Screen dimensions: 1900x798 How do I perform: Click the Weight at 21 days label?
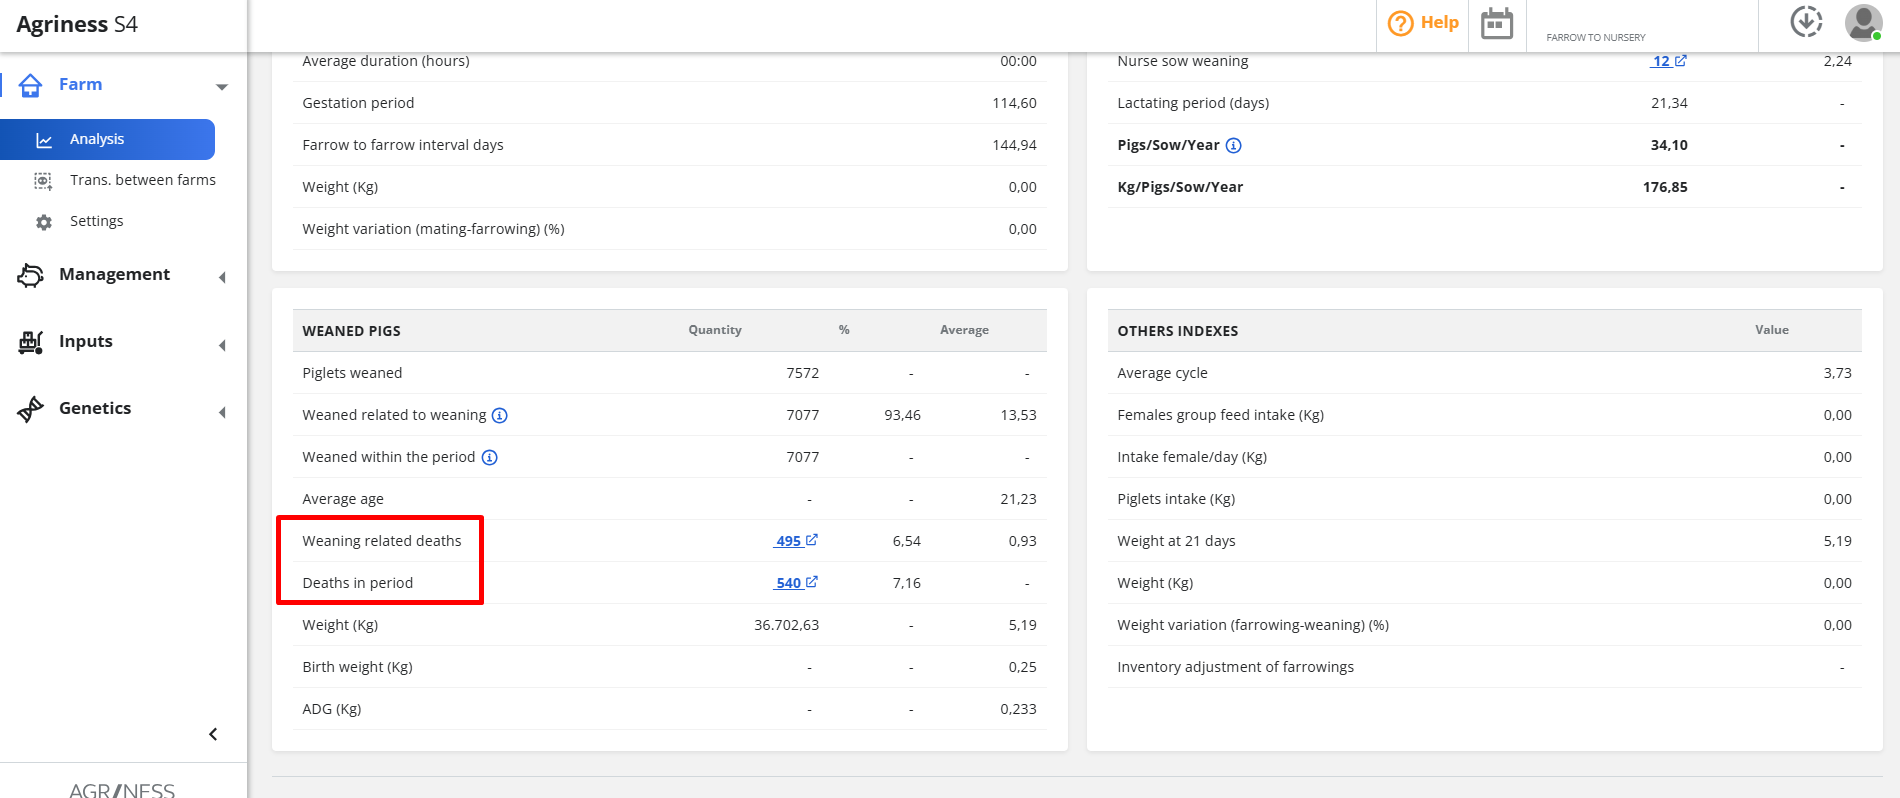pyautogui.click(x=1176, y=541)
